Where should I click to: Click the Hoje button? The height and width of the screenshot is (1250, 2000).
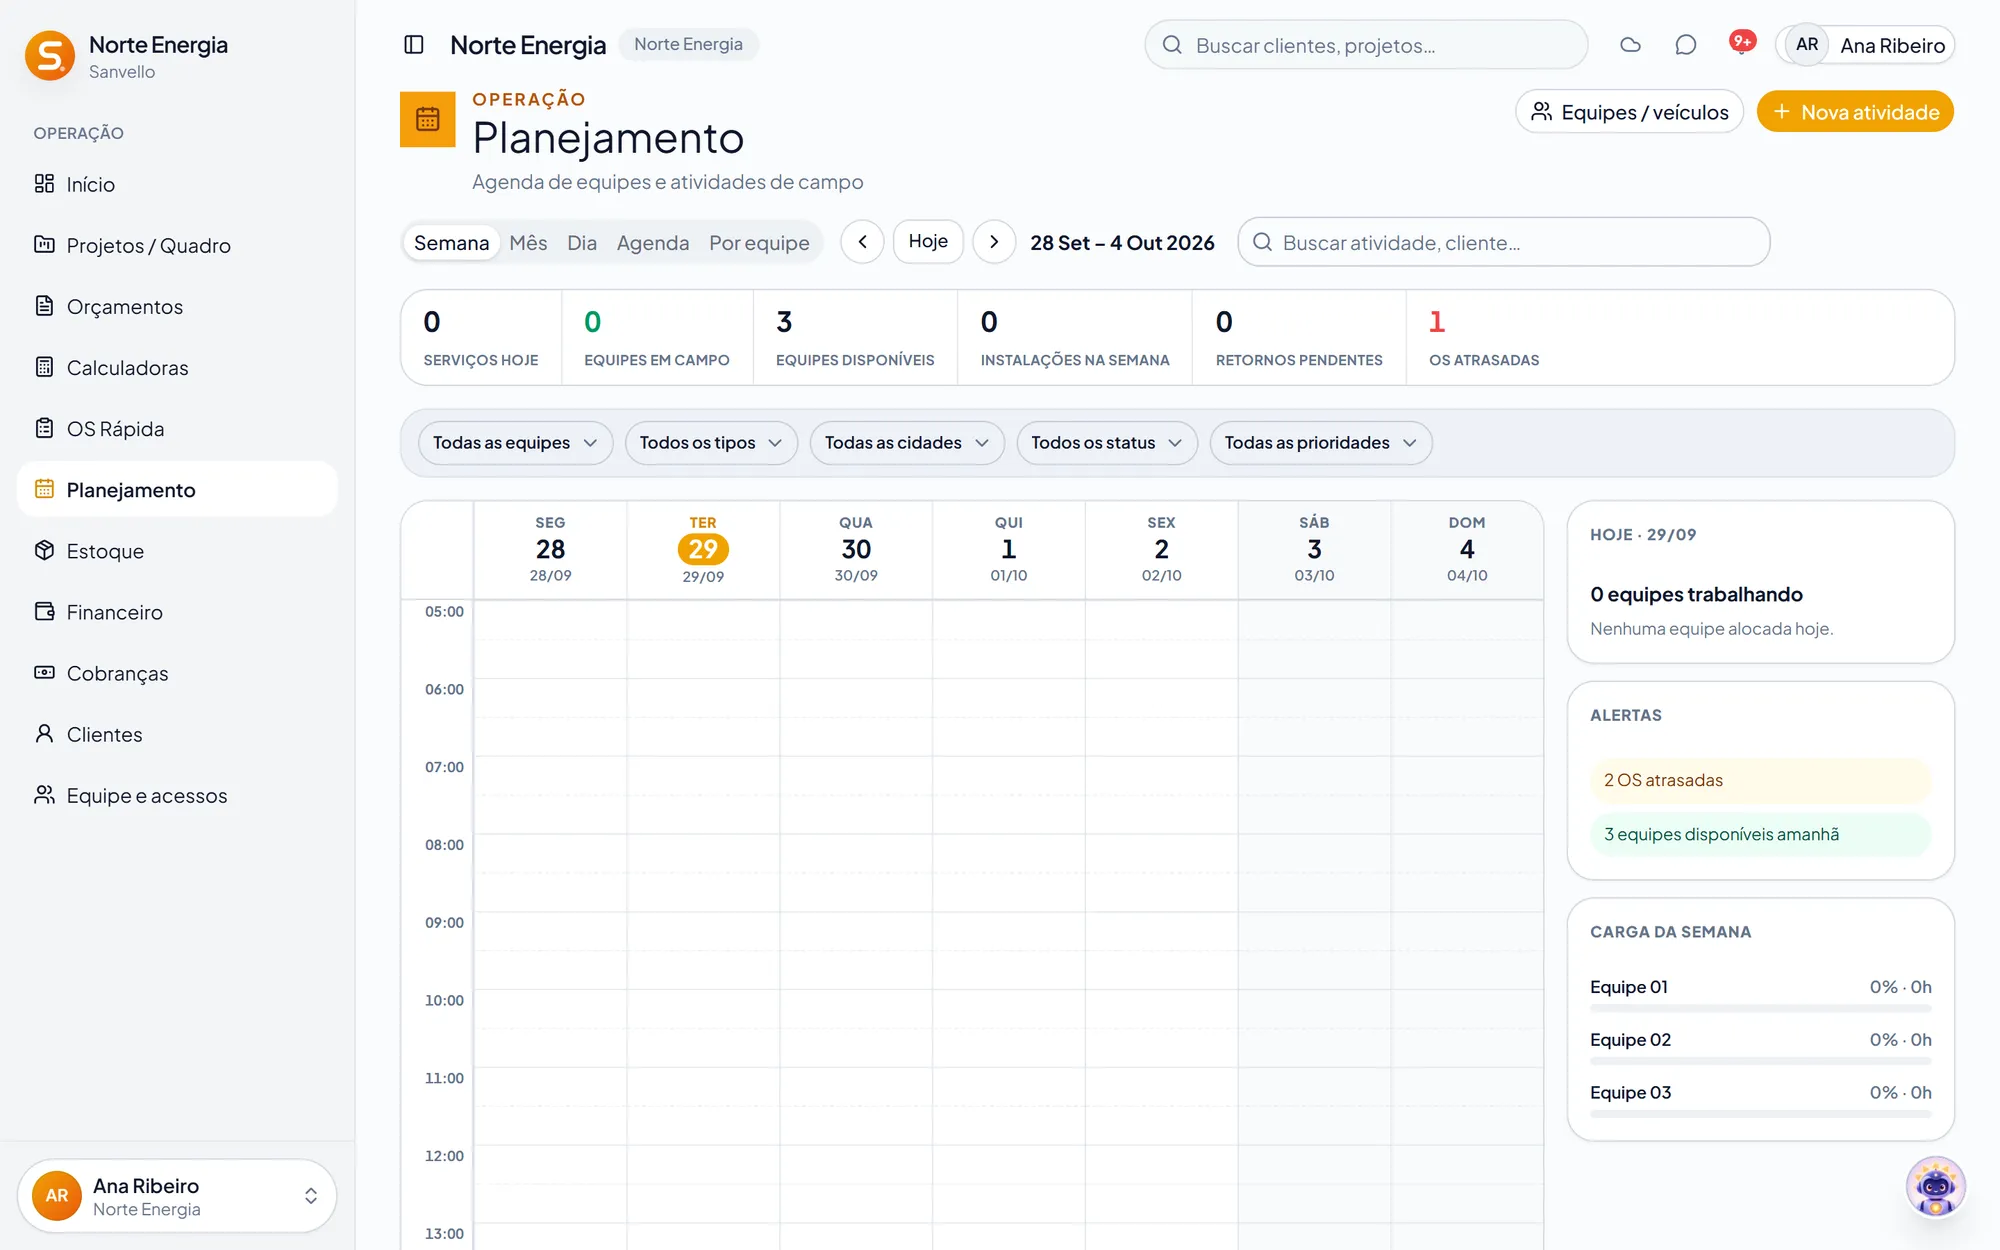(928, 242)
